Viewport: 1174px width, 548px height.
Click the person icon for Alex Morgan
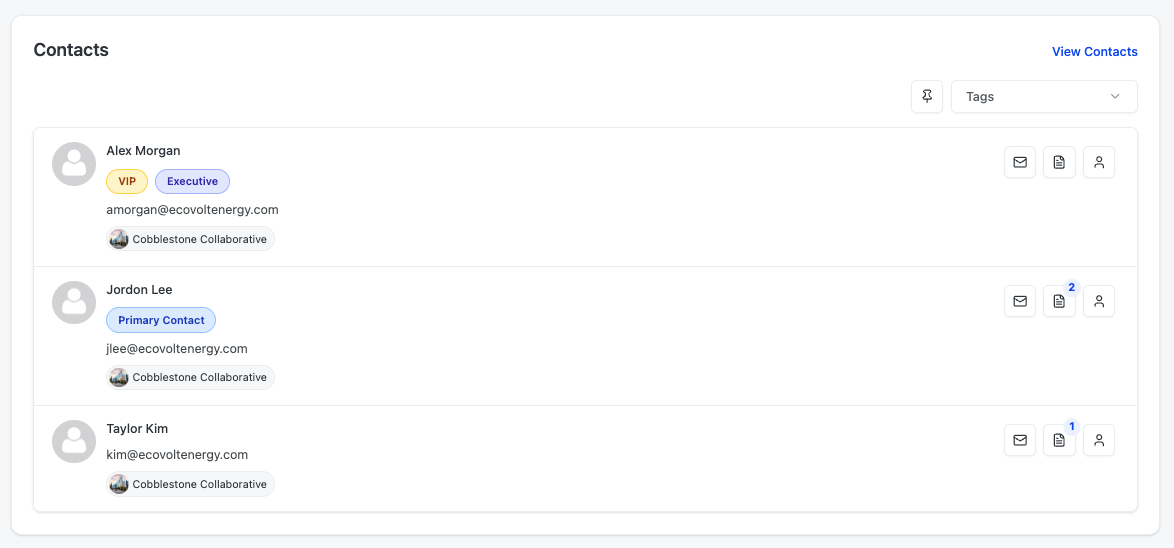(x=1098, y=162)
